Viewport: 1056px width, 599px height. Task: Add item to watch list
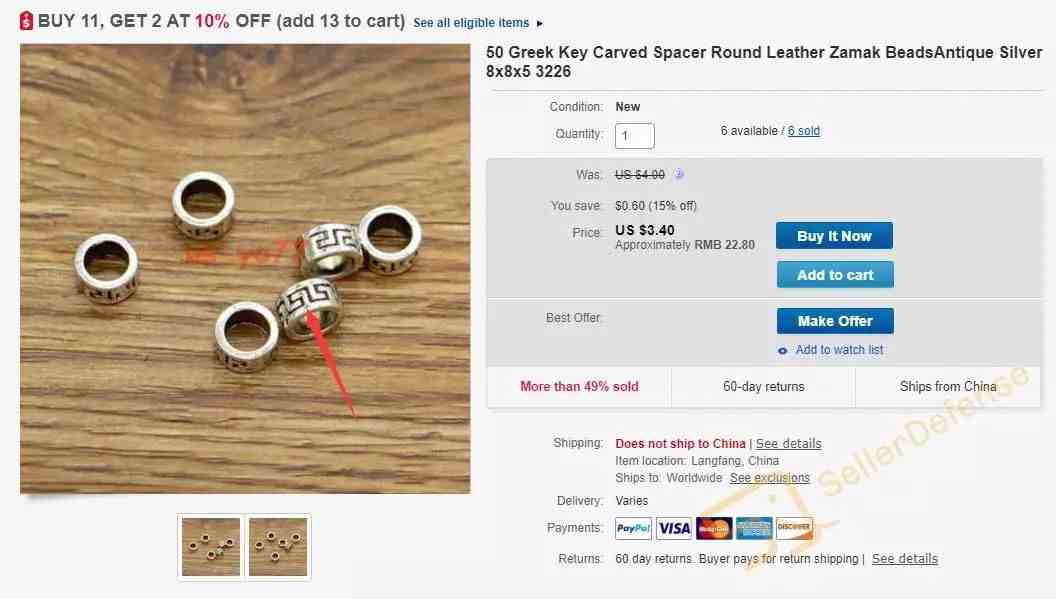pos(839,350)
